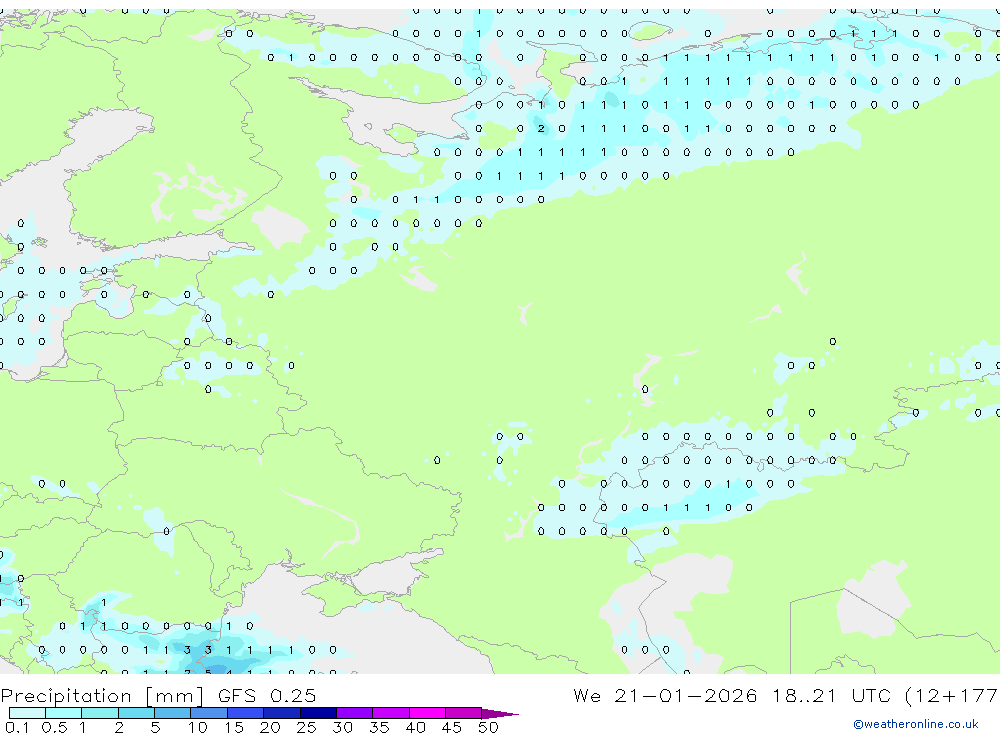1000x733 pixels.
Task: Click the 0.1–0.5 mm palest legend swatch
Action: (27, 713)
